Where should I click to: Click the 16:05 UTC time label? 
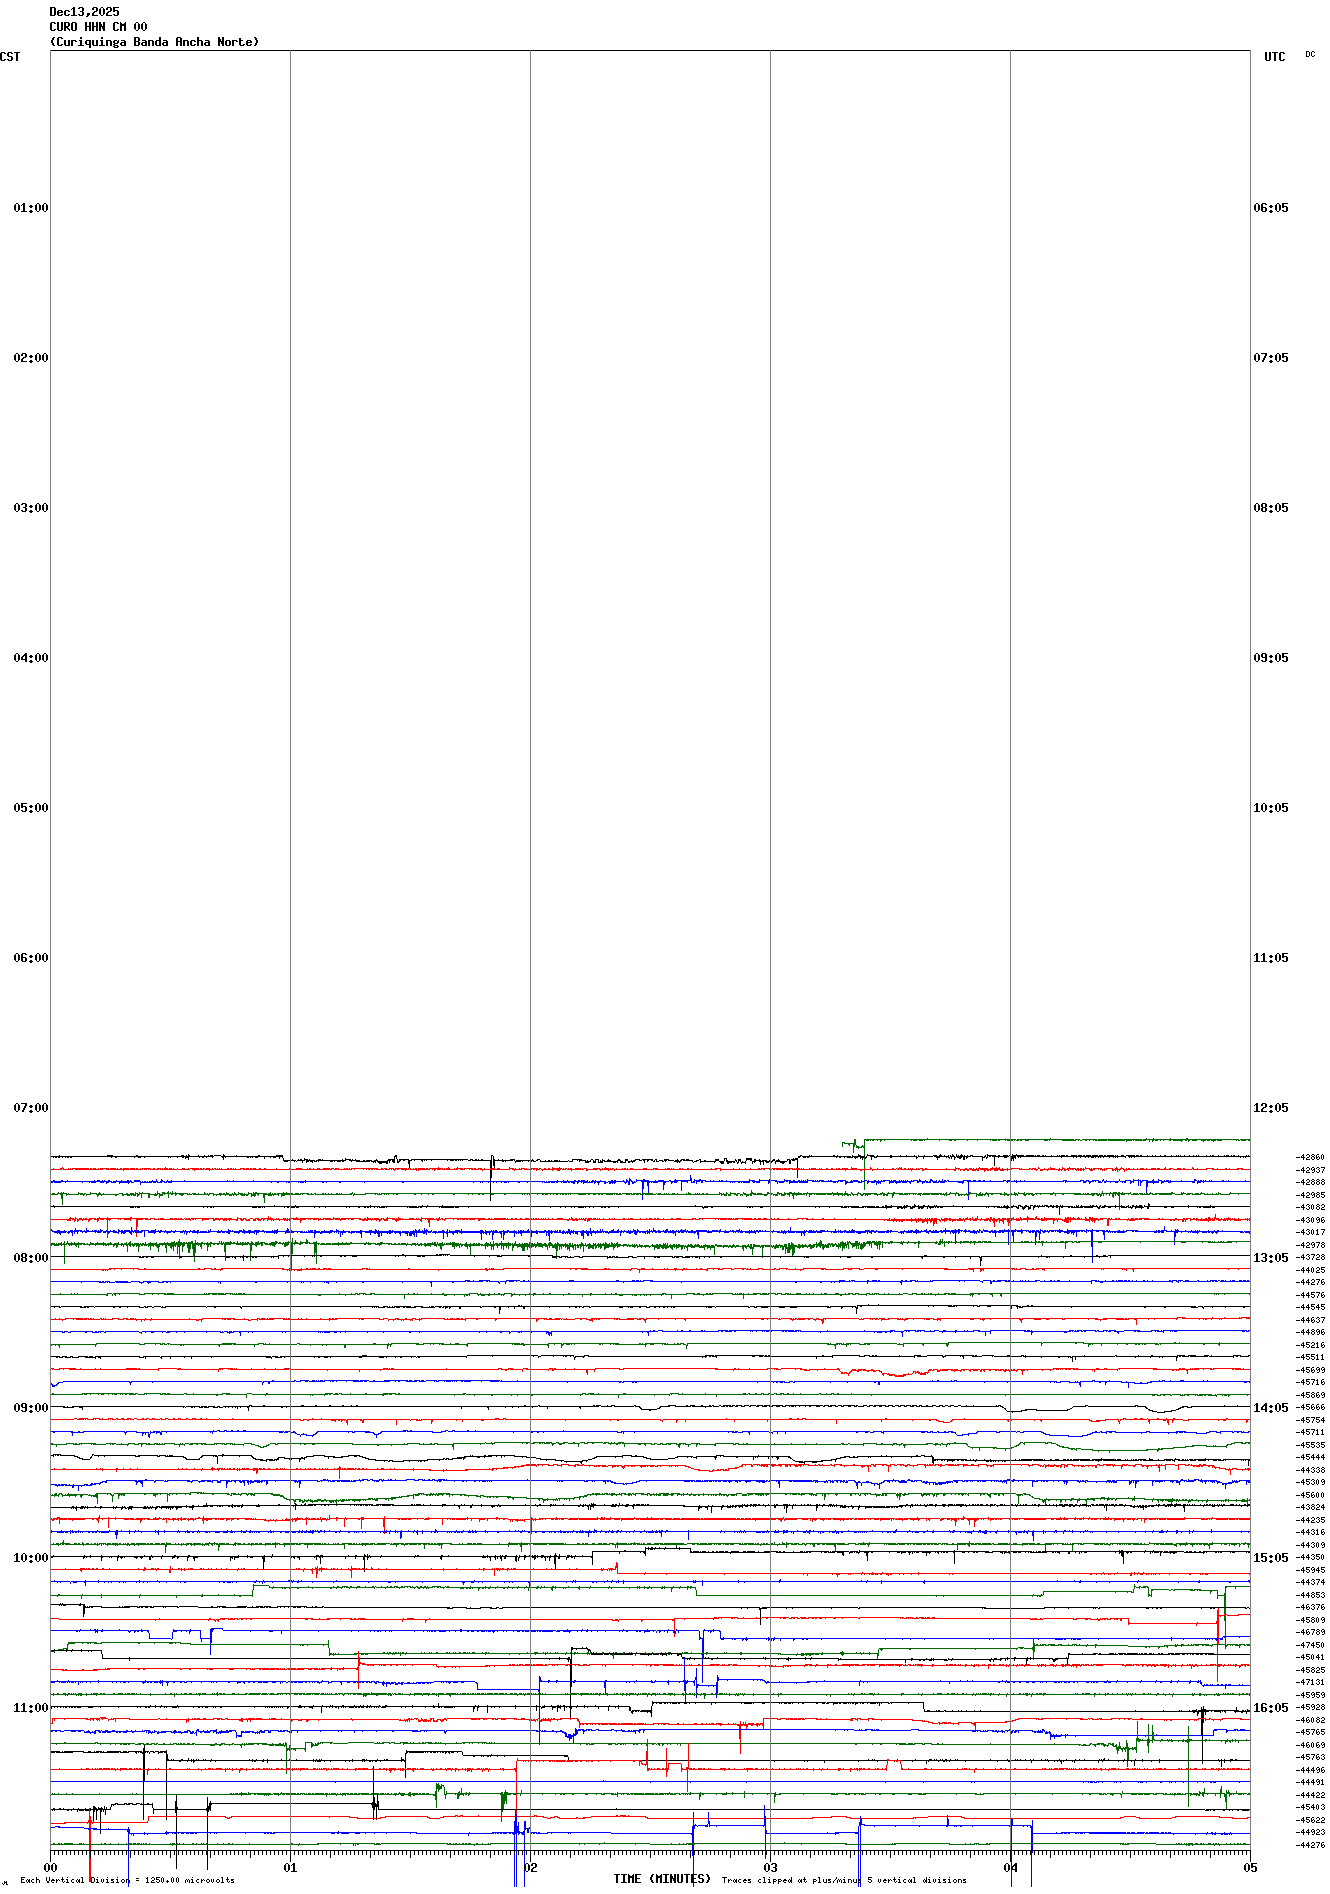pyautogui.click(x=1270, y=1708)
